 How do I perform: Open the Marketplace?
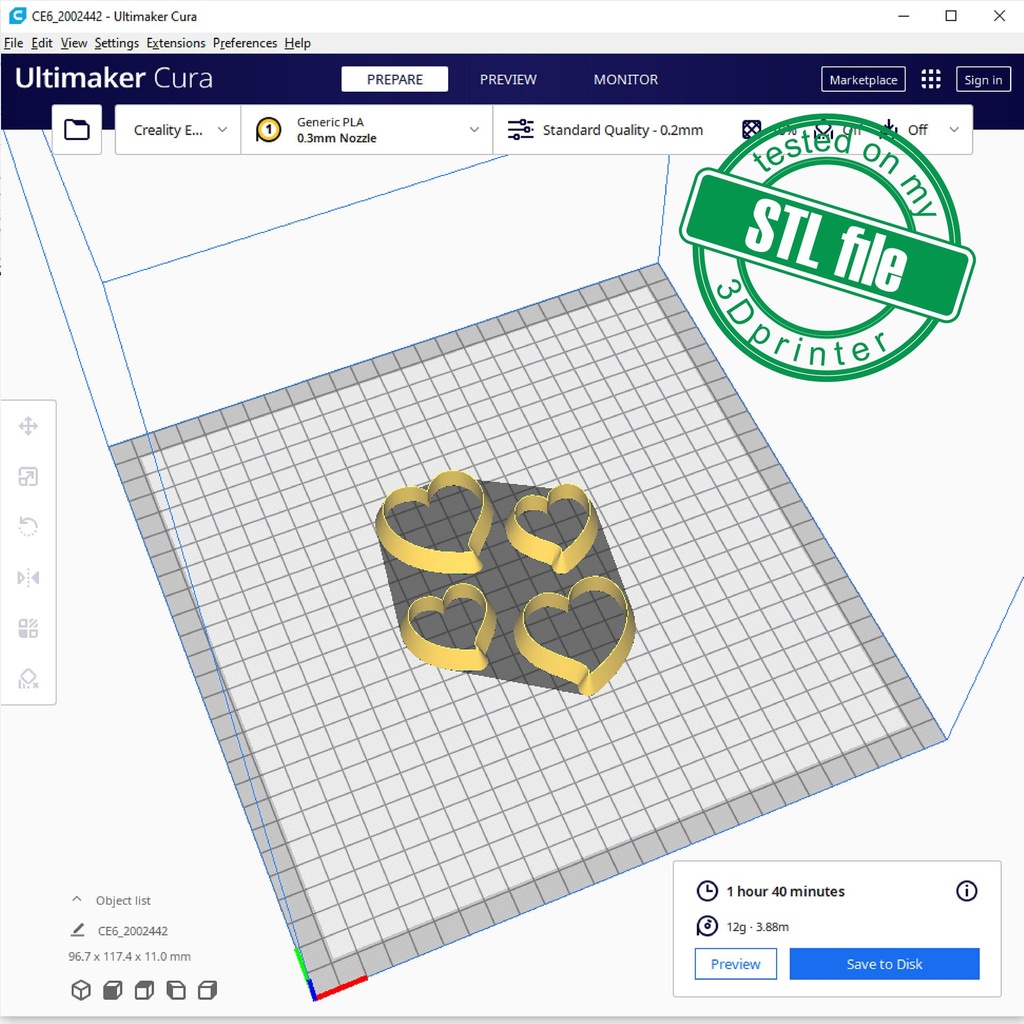click(863, 80)
